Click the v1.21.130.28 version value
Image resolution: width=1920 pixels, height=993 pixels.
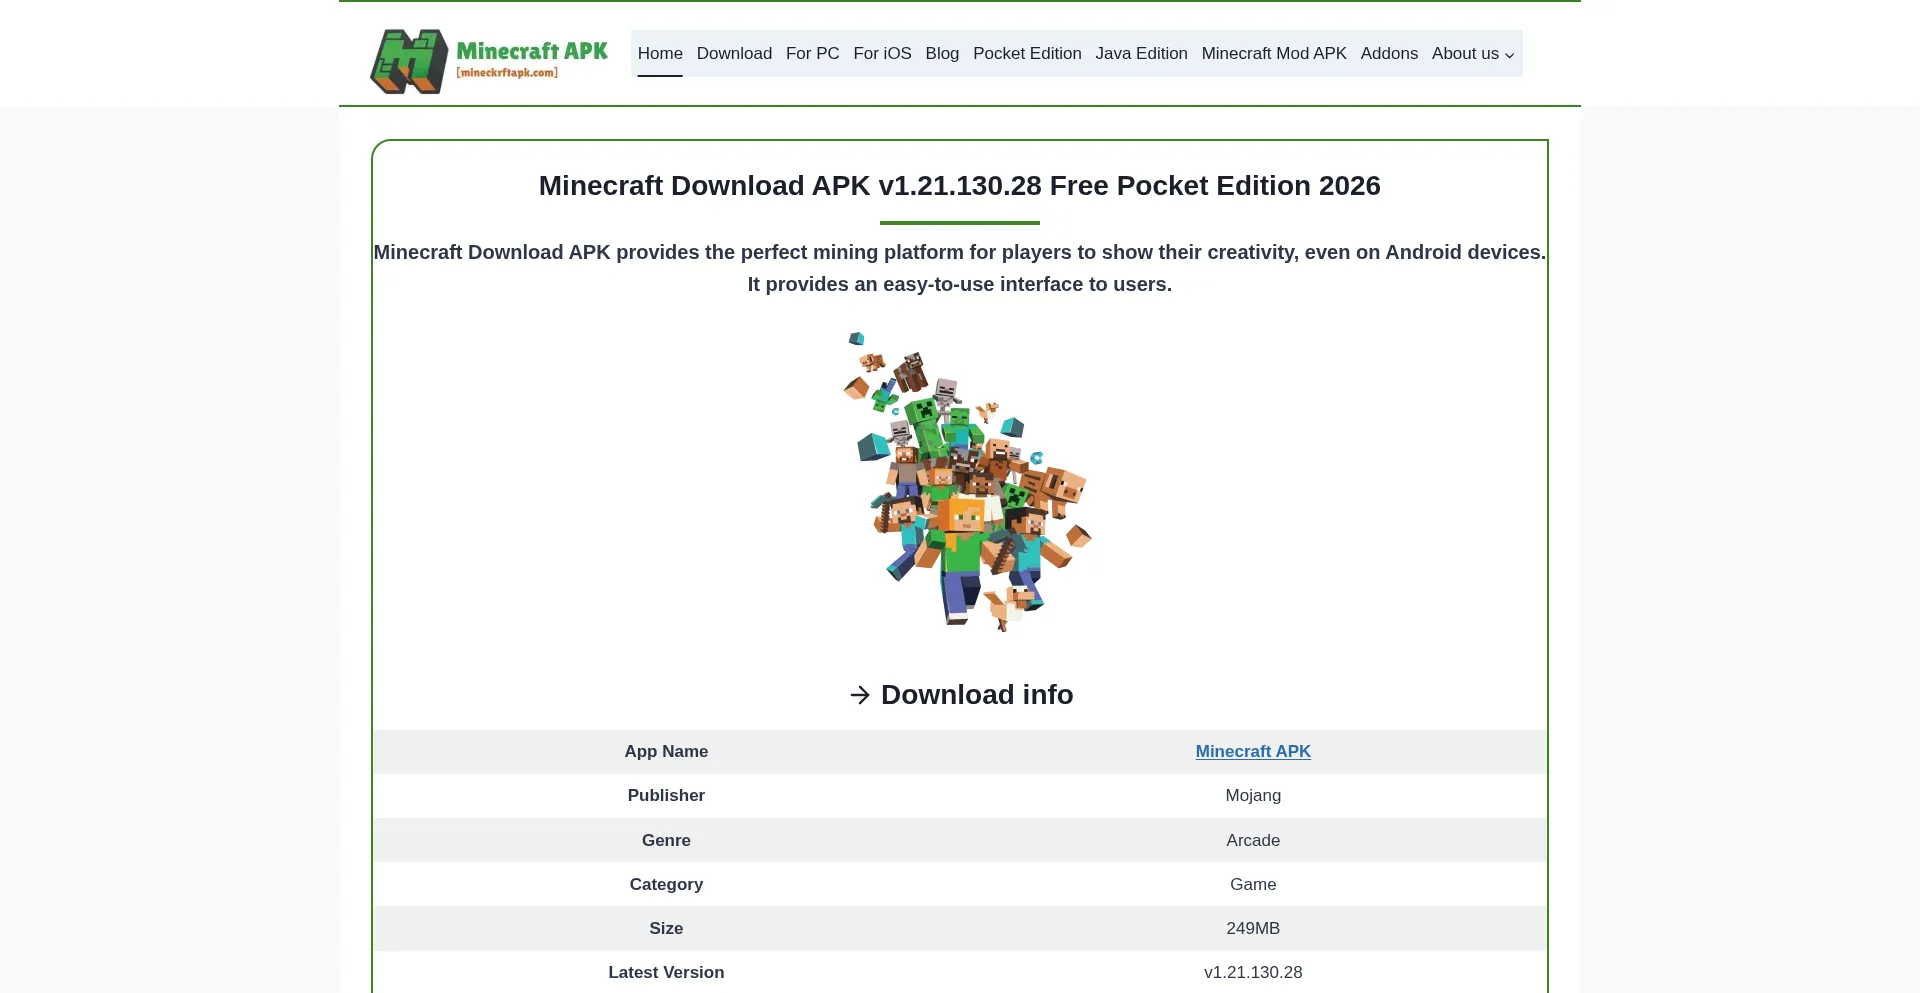1253,972
